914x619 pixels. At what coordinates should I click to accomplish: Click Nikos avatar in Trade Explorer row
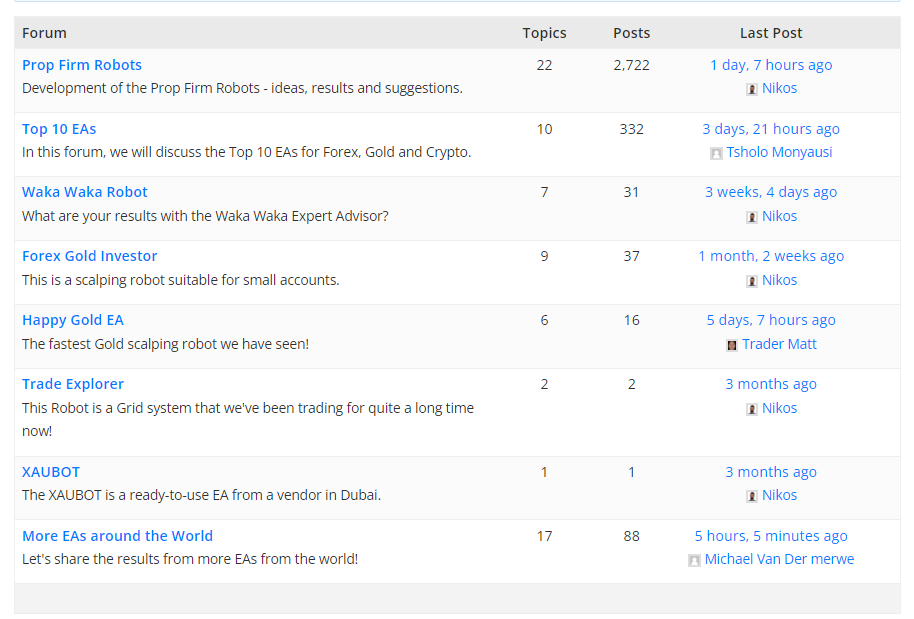(752, 409)
